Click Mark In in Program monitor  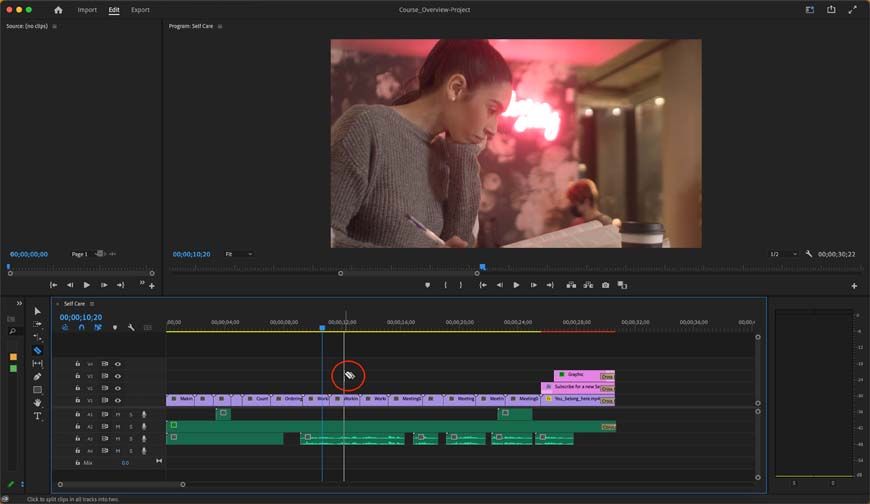tap(445, 285)
